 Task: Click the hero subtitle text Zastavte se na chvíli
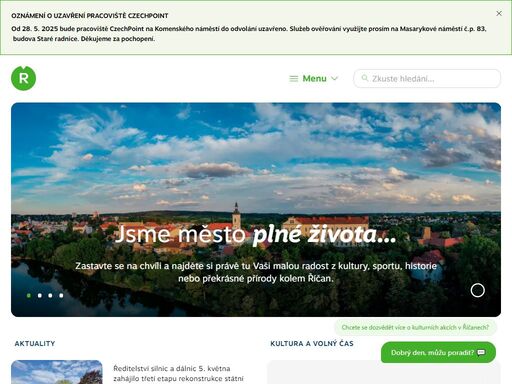click(256, 272)
